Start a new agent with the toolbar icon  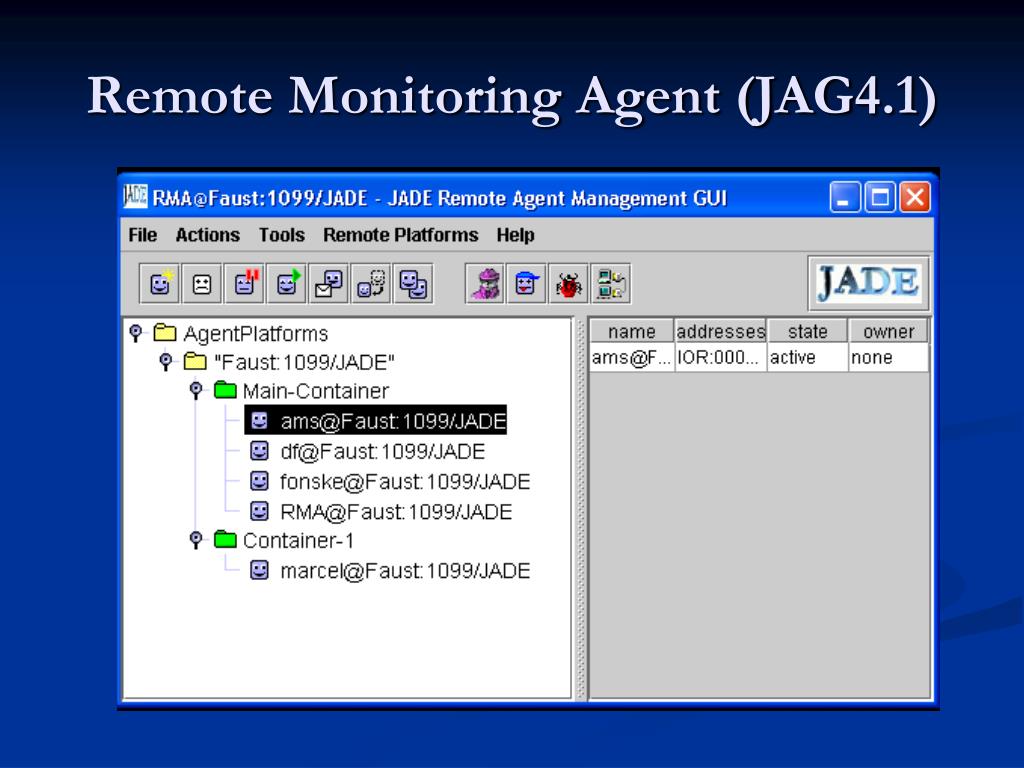(x=159, y=283)
